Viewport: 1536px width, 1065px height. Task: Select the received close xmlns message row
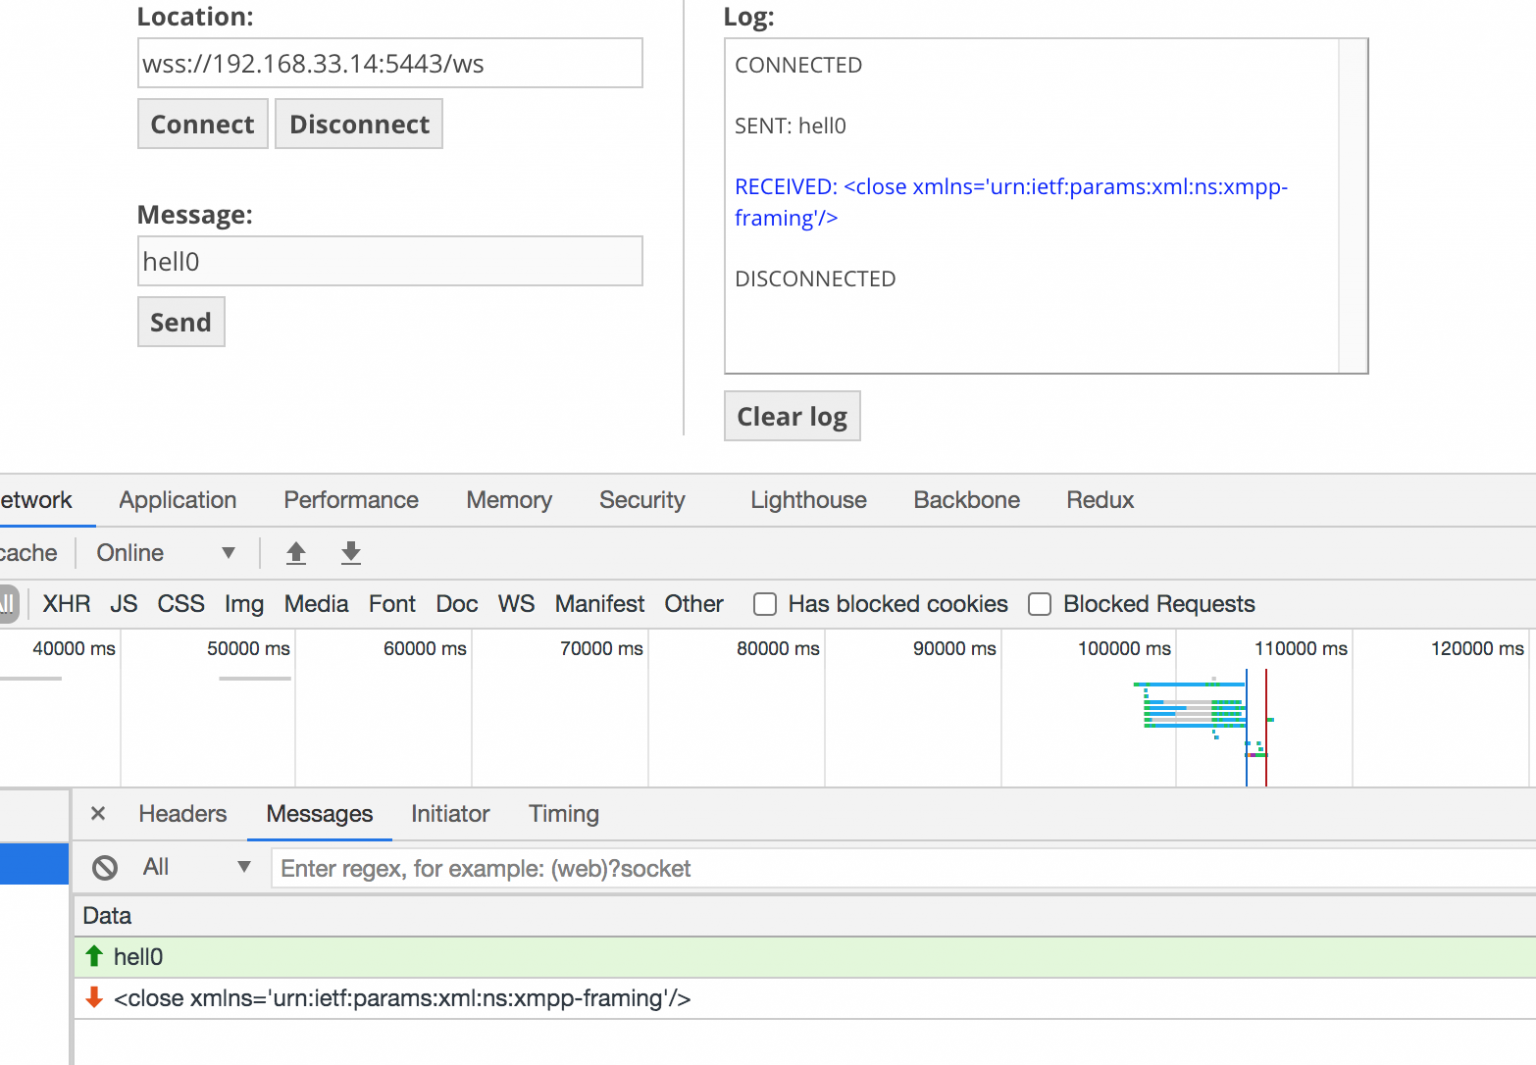pyautogui.click(x=400, y=998)
